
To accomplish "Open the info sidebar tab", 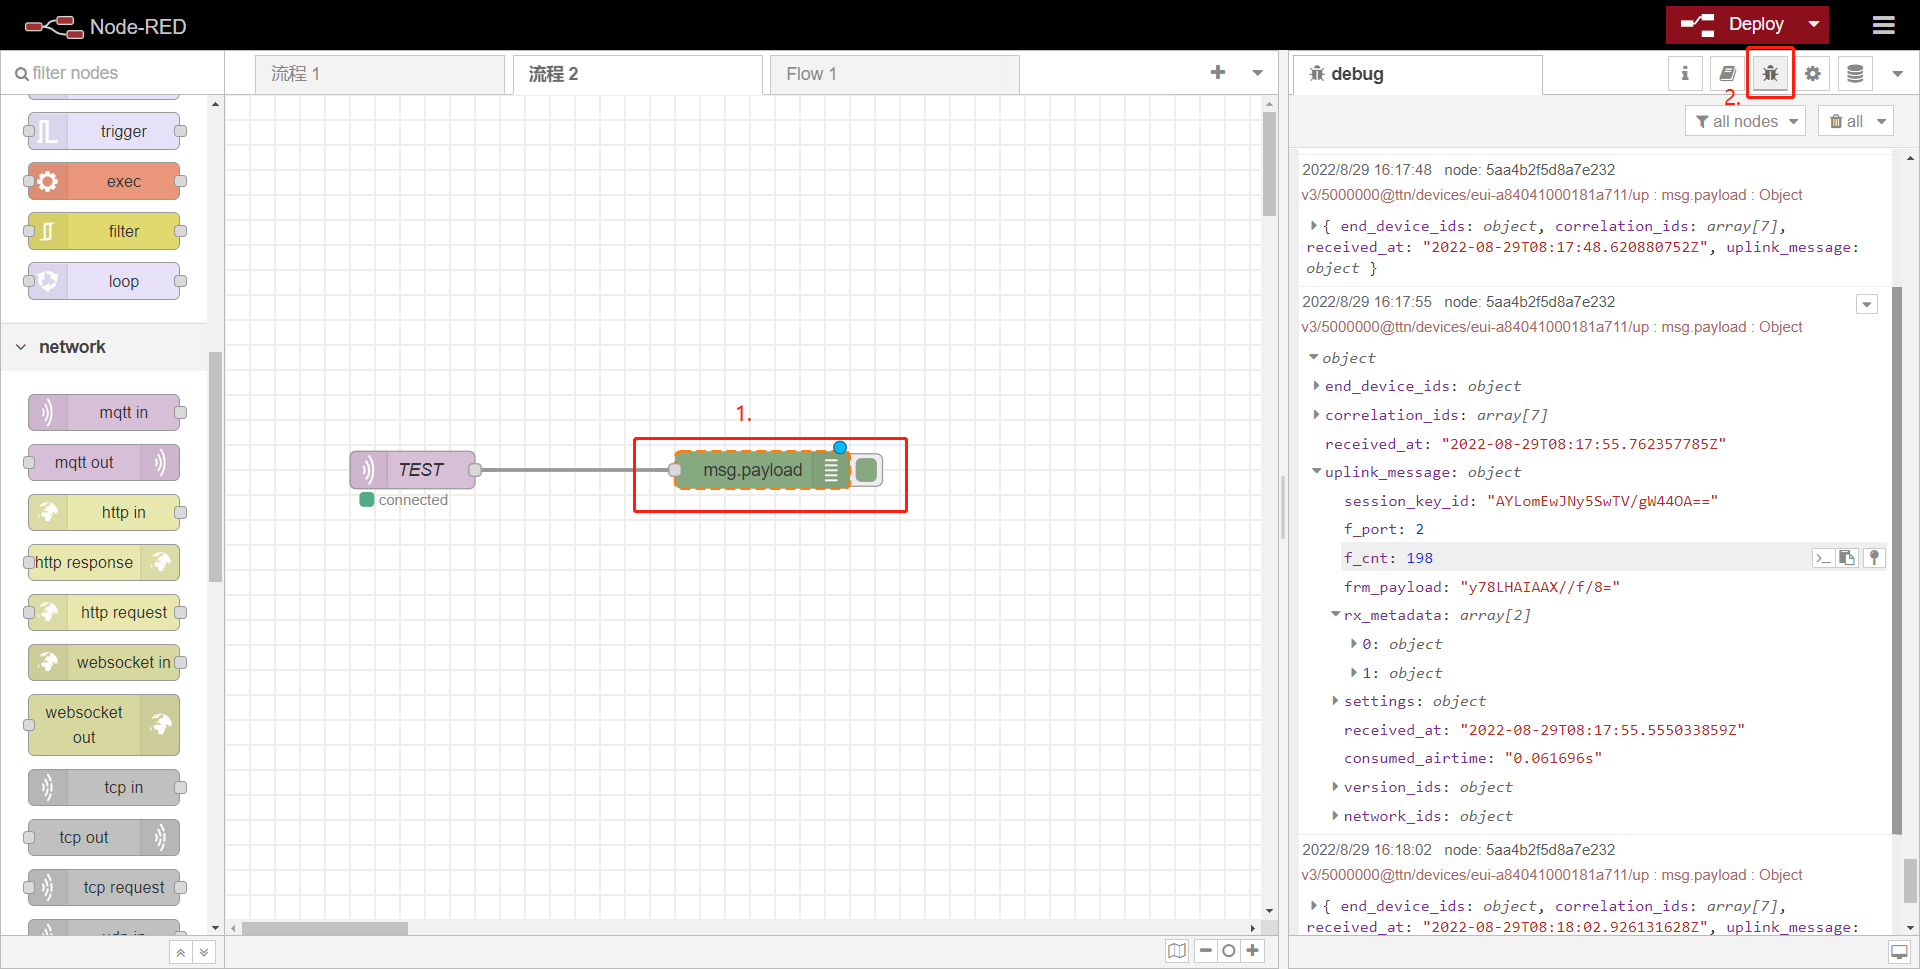I will [1685, 73].
